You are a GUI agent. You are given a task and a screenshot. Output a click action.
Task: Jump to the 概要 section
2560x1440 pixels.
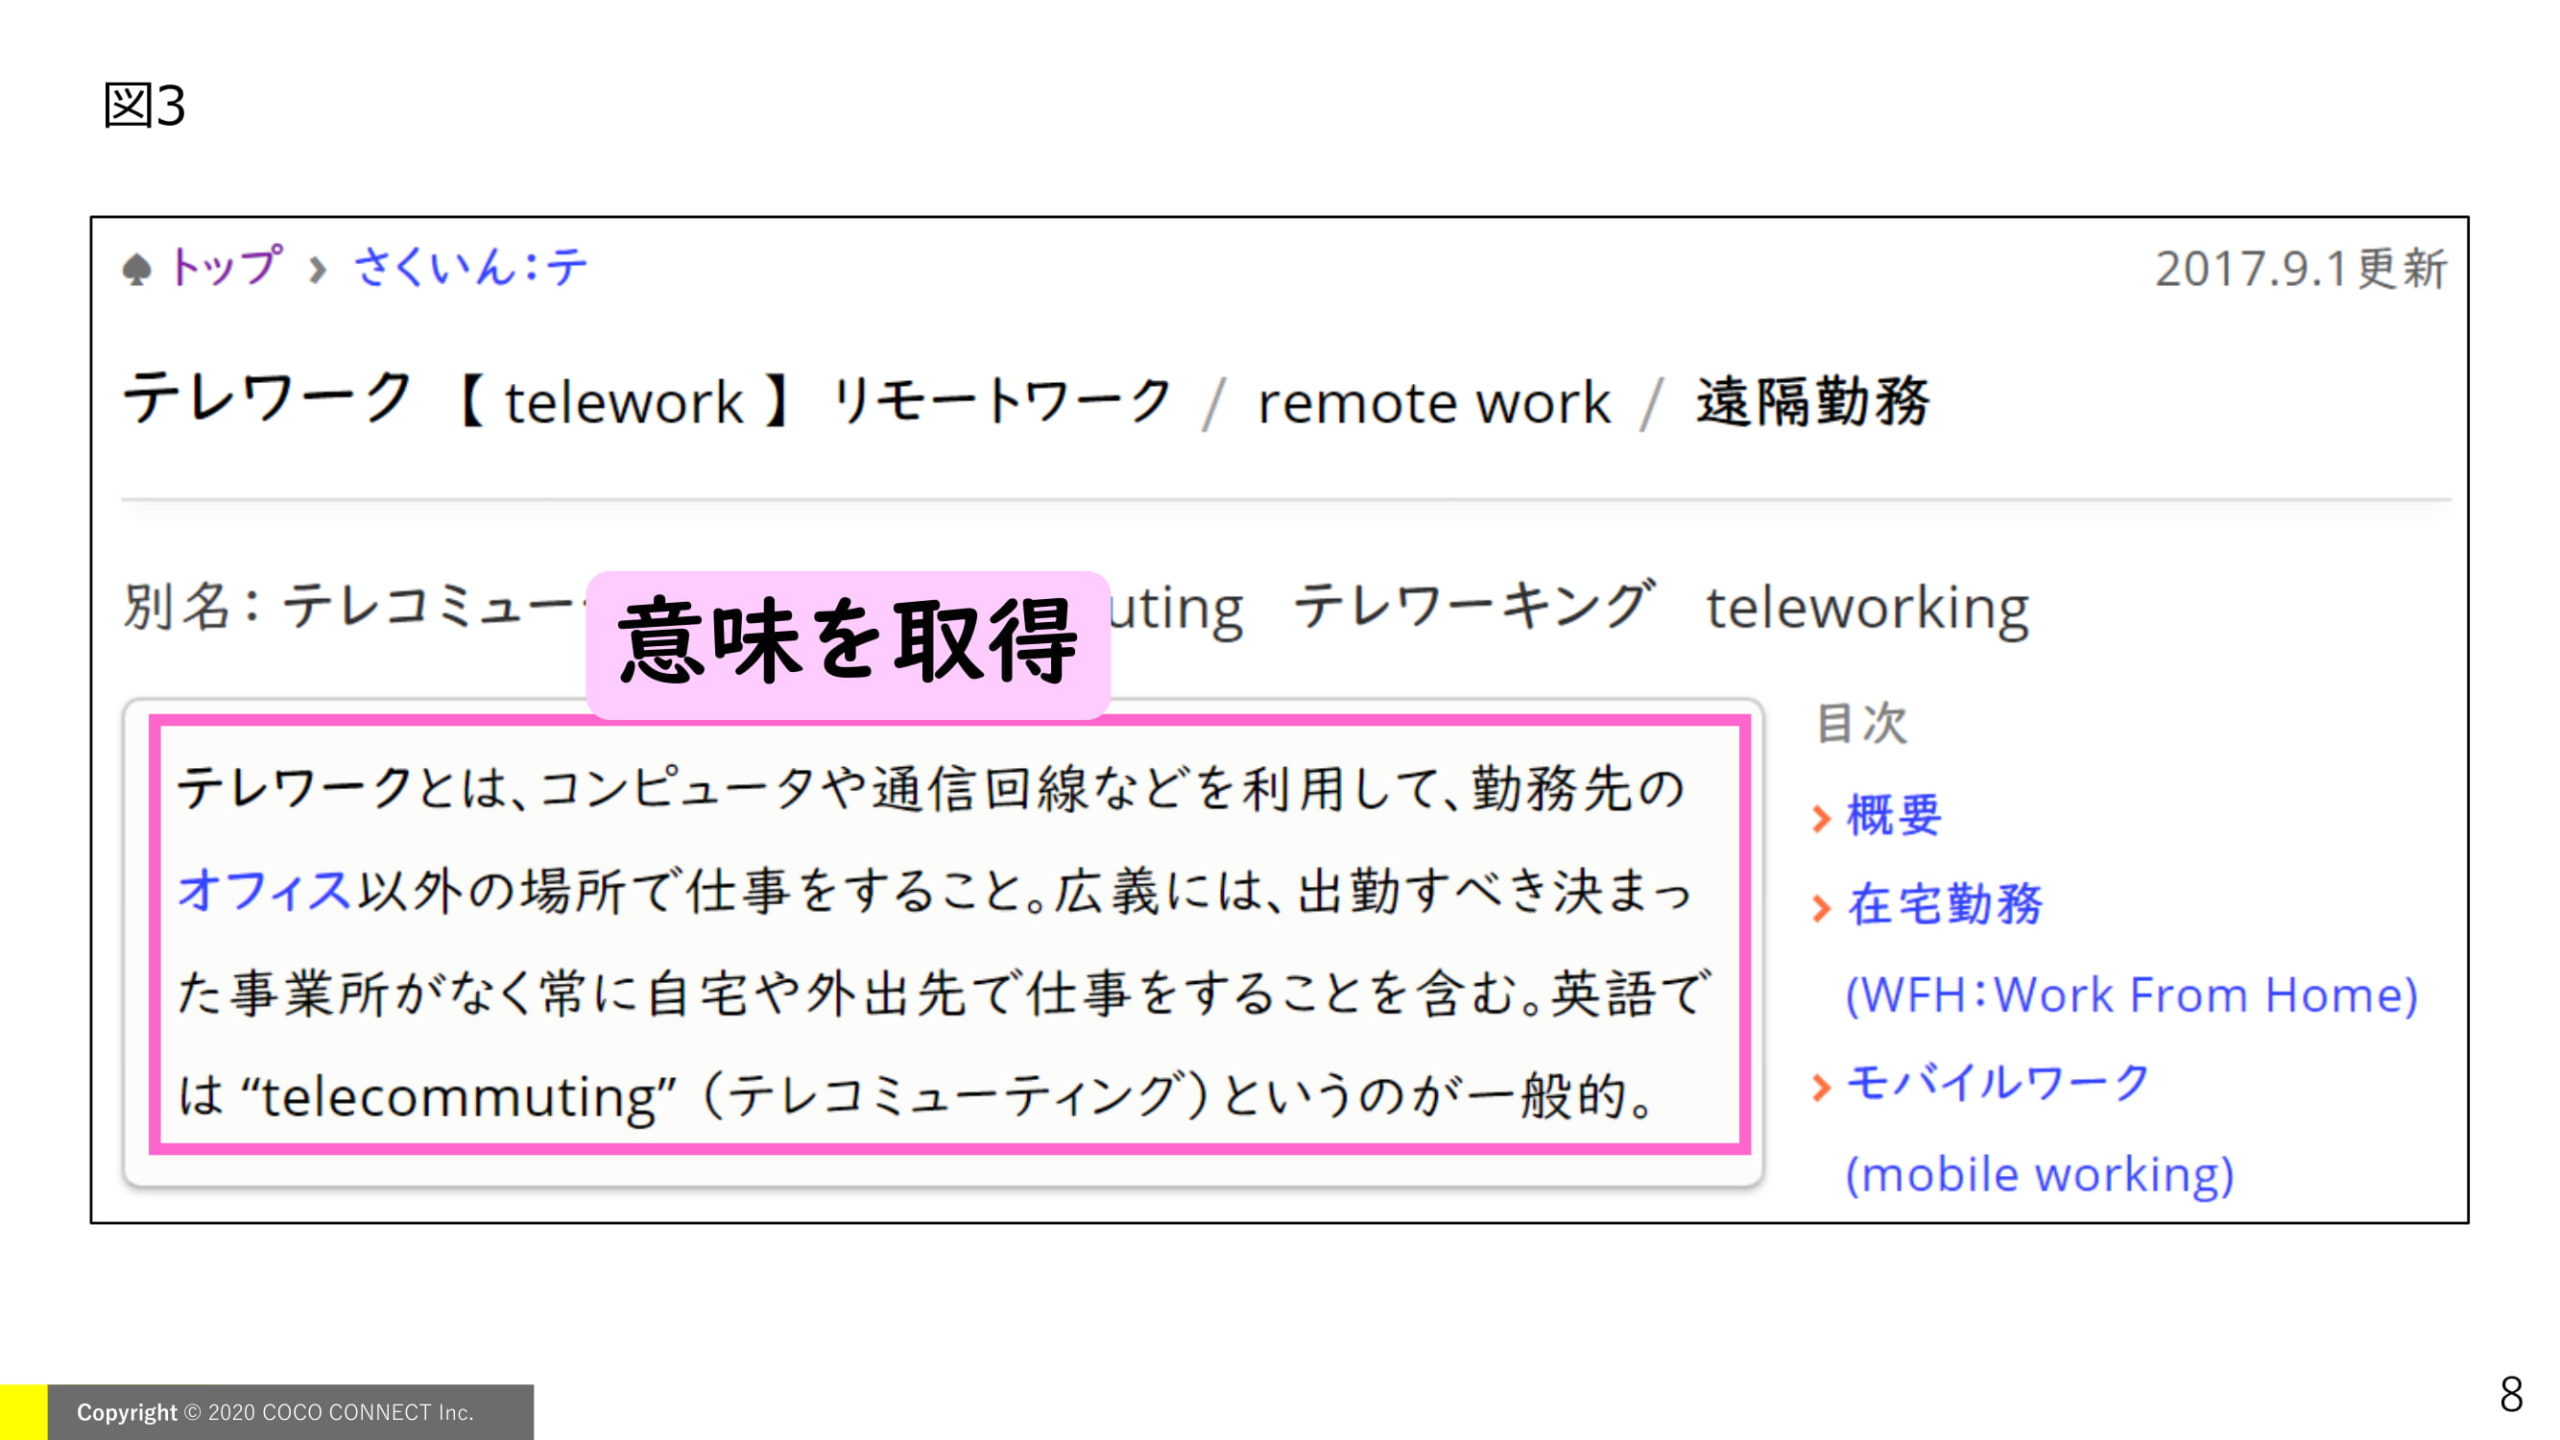[1894, 815]
